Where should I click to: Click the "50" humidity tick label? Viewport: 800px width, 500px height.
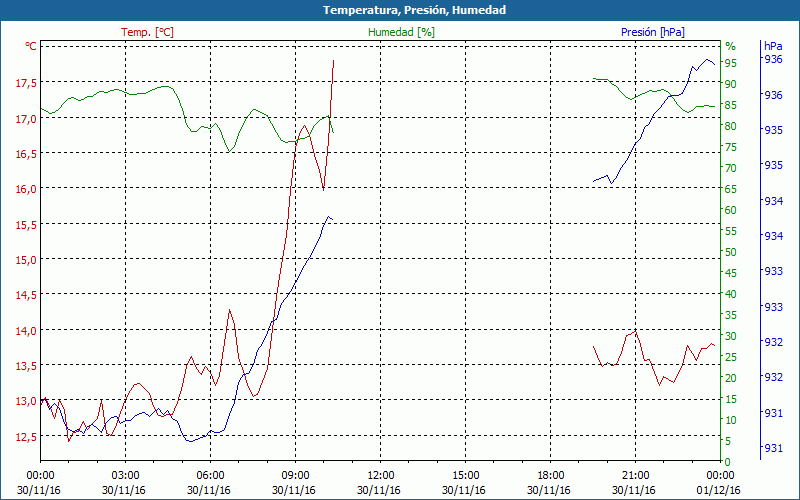click(x=731, y=252)
